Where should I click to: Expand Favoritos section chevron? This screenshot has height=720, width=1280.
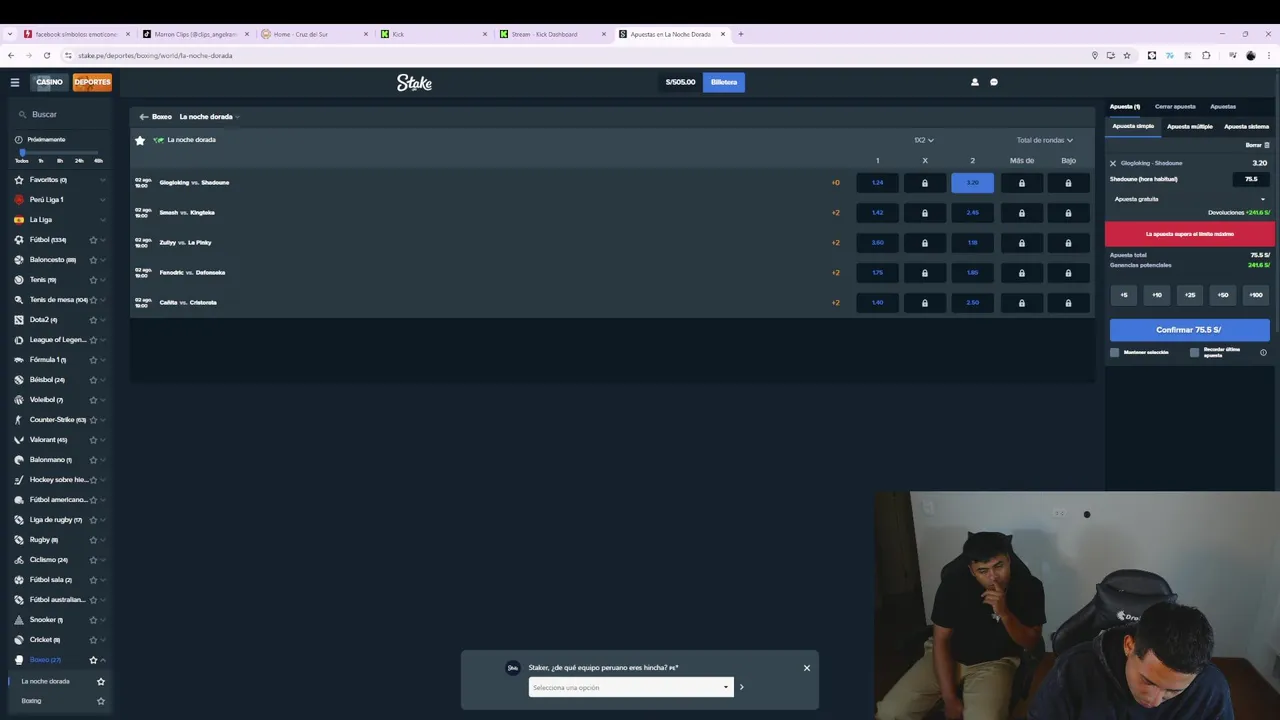(x=103, y=180)
